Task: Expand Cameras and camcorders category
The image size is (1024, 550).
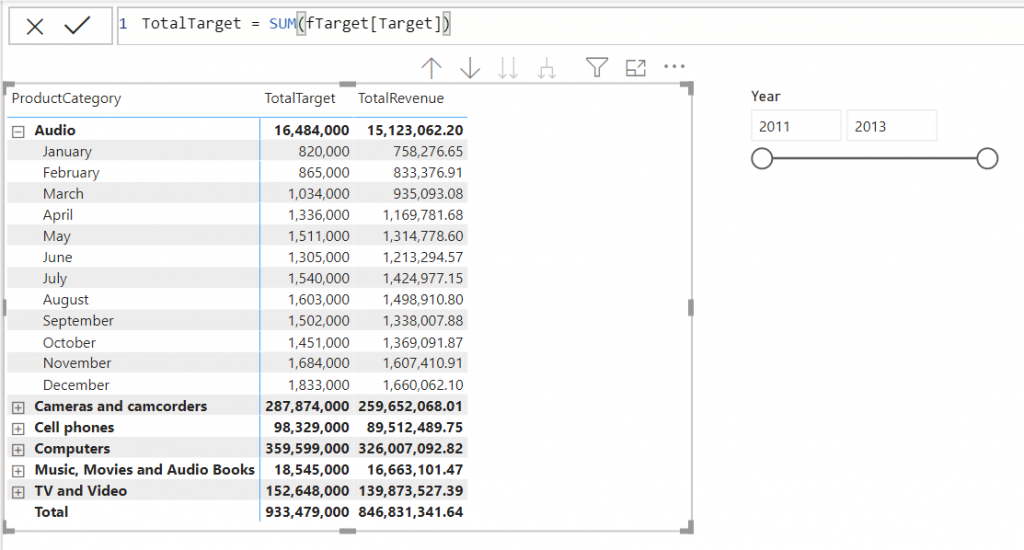Action: [x=18, y=408]
